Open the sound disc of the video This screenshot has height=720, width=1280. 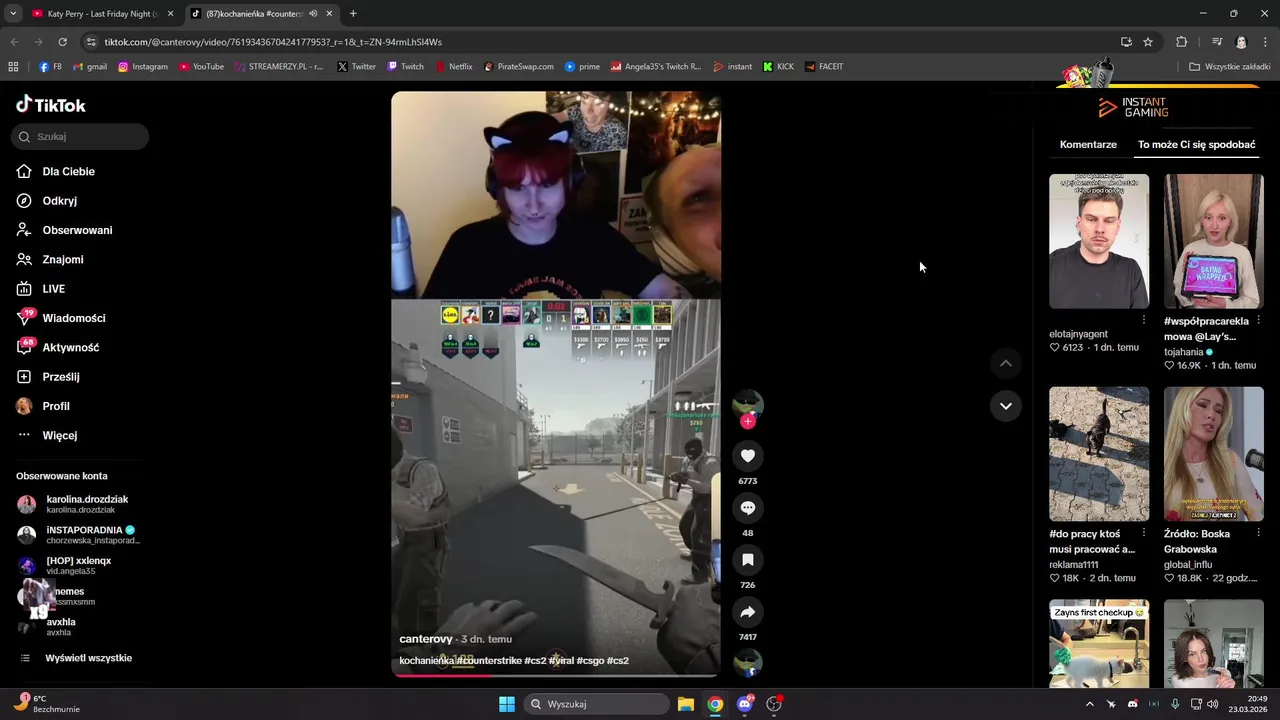point(747,662)
